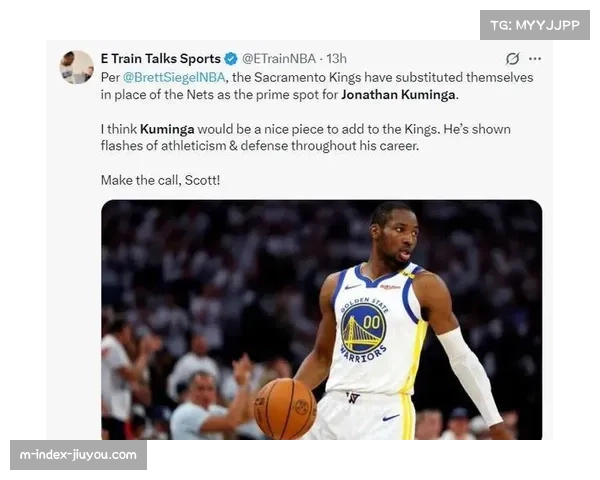Click the Nike swoosh on the shorts
Image resolution: width=600 pixels, height=480 pixels.
tap(391, 418)
